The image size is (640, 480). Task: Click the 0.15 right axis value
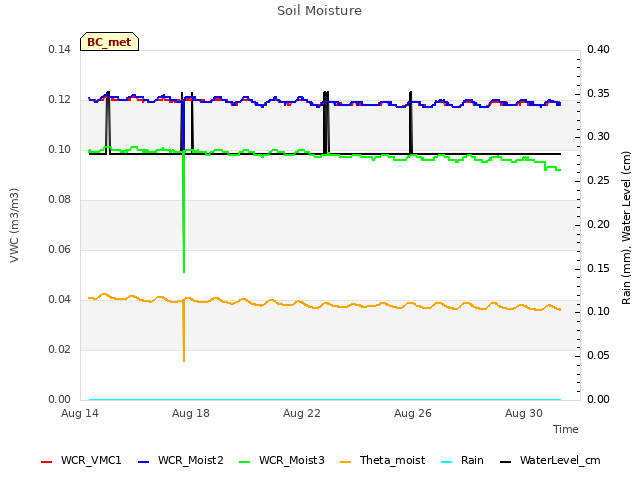598,268
